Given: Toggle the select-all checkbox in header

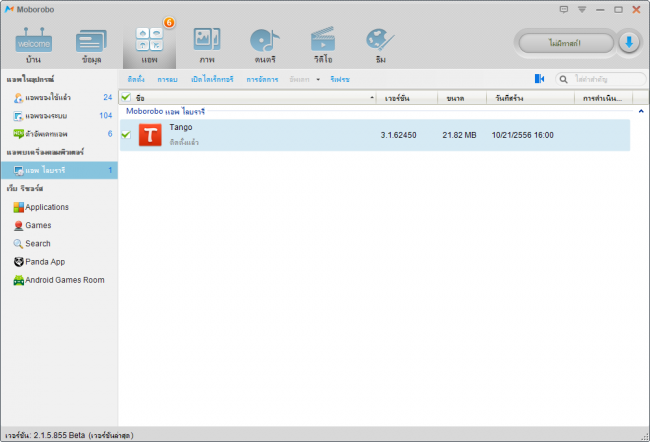Looking at the screenshot, I should 126,97.
